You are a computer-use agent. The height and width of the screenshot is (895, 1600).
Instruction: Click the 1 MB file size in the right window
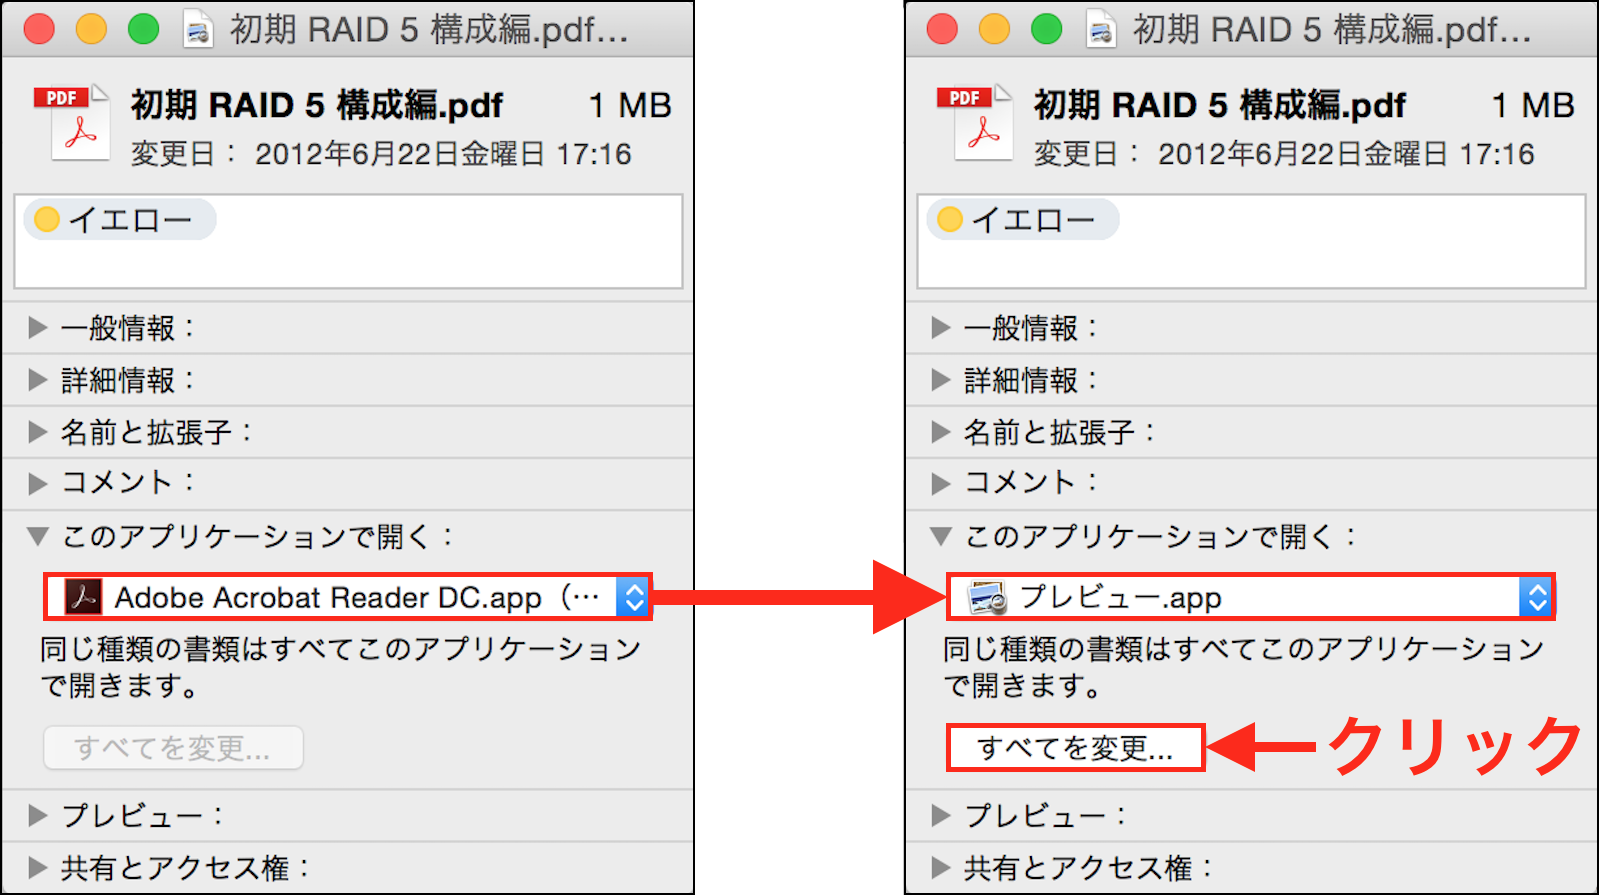click(x=1533, y=105)
